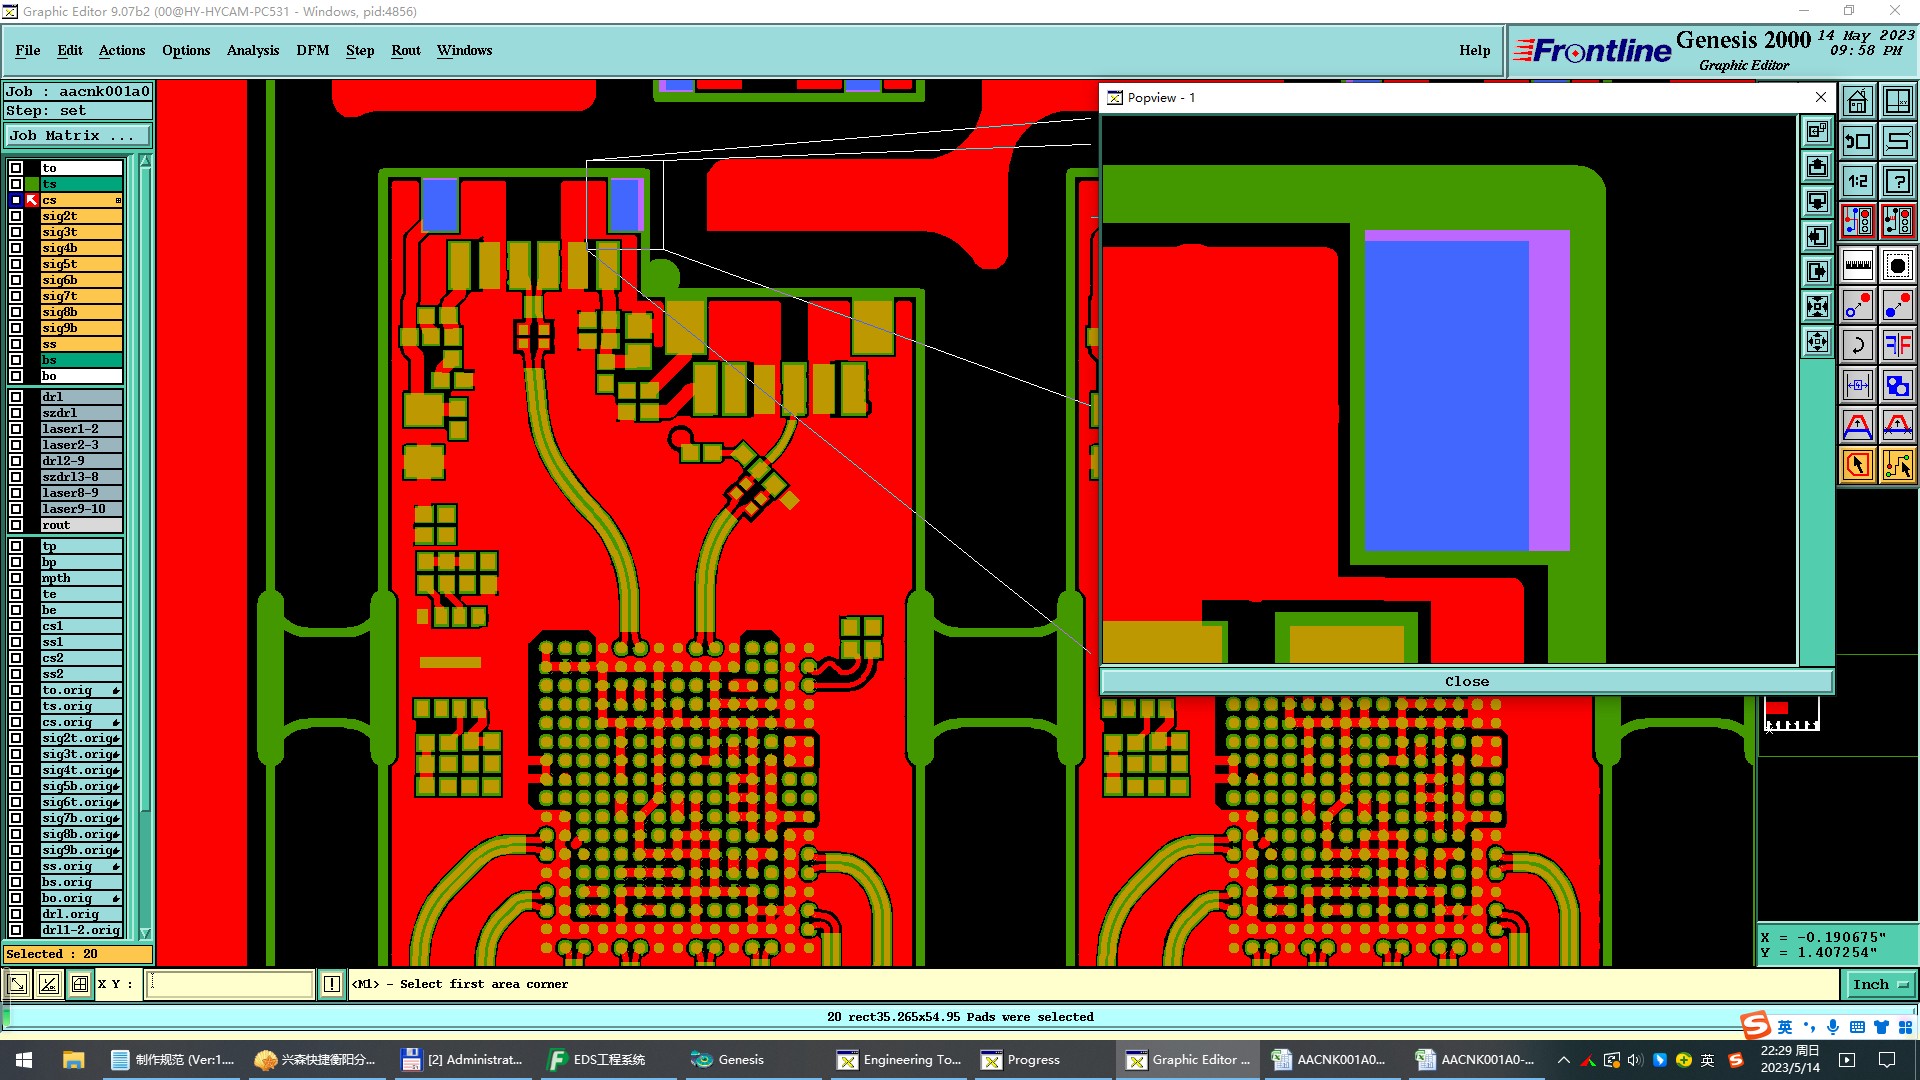Open the question mark query tool
Image resolution: width=1920 pixels, height=1080 pixels.
point(1897,181)
